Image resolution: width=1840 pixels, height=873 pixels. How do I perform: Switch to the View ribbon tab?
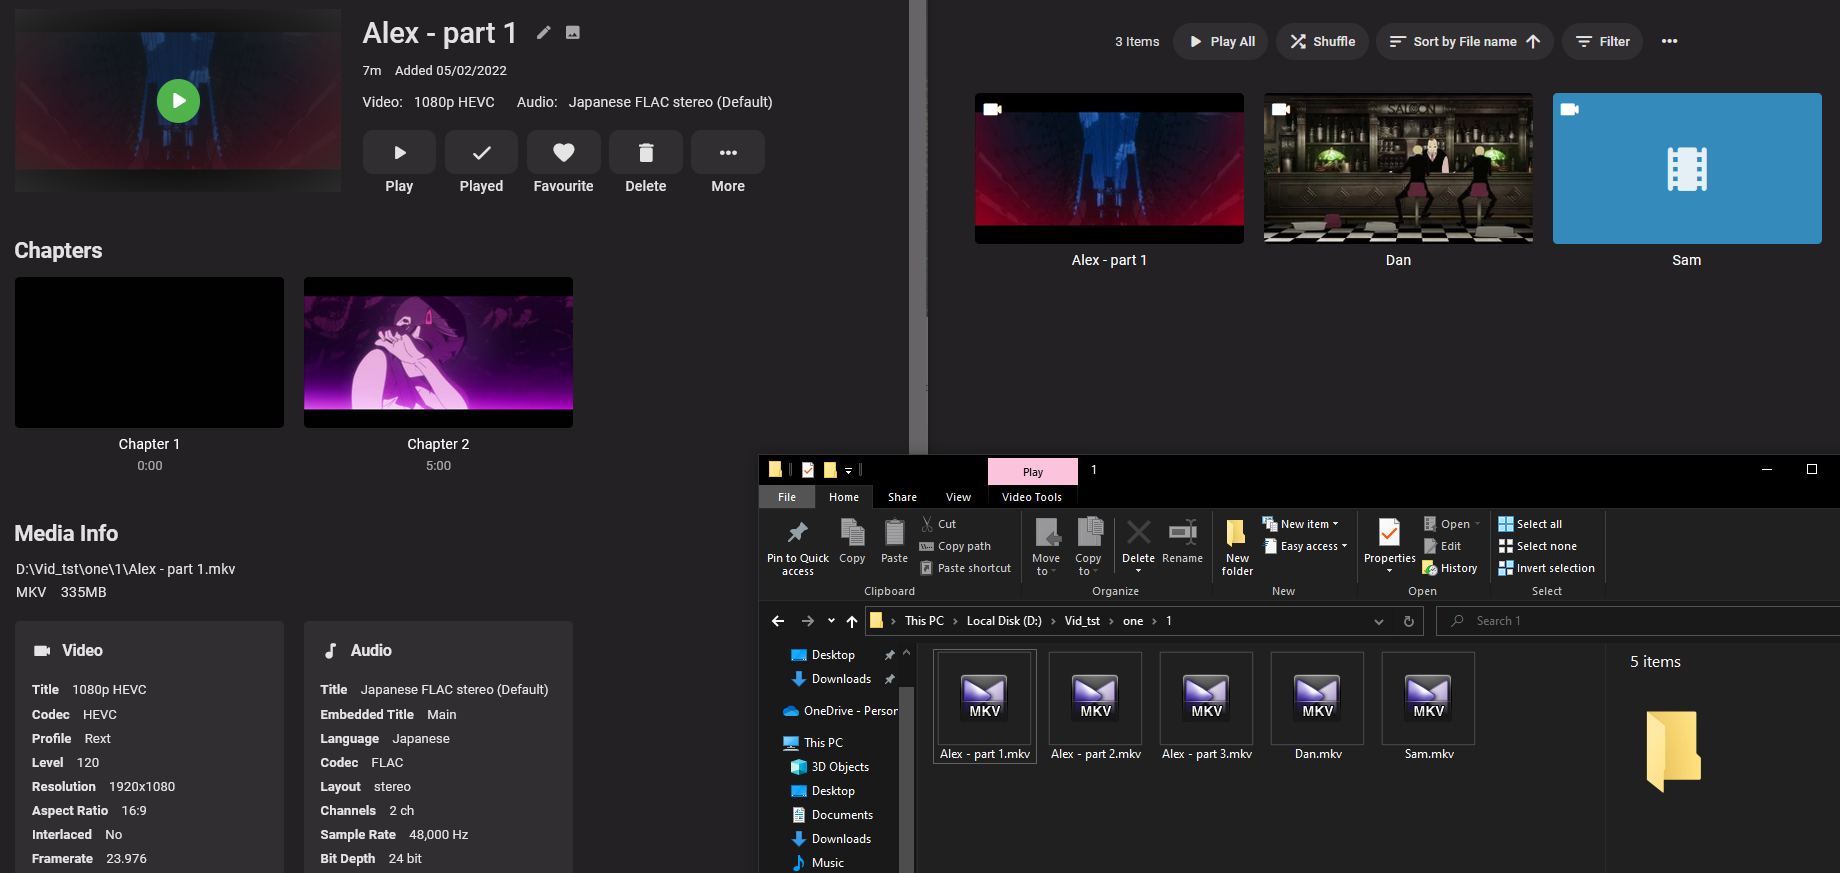[958, 497]
